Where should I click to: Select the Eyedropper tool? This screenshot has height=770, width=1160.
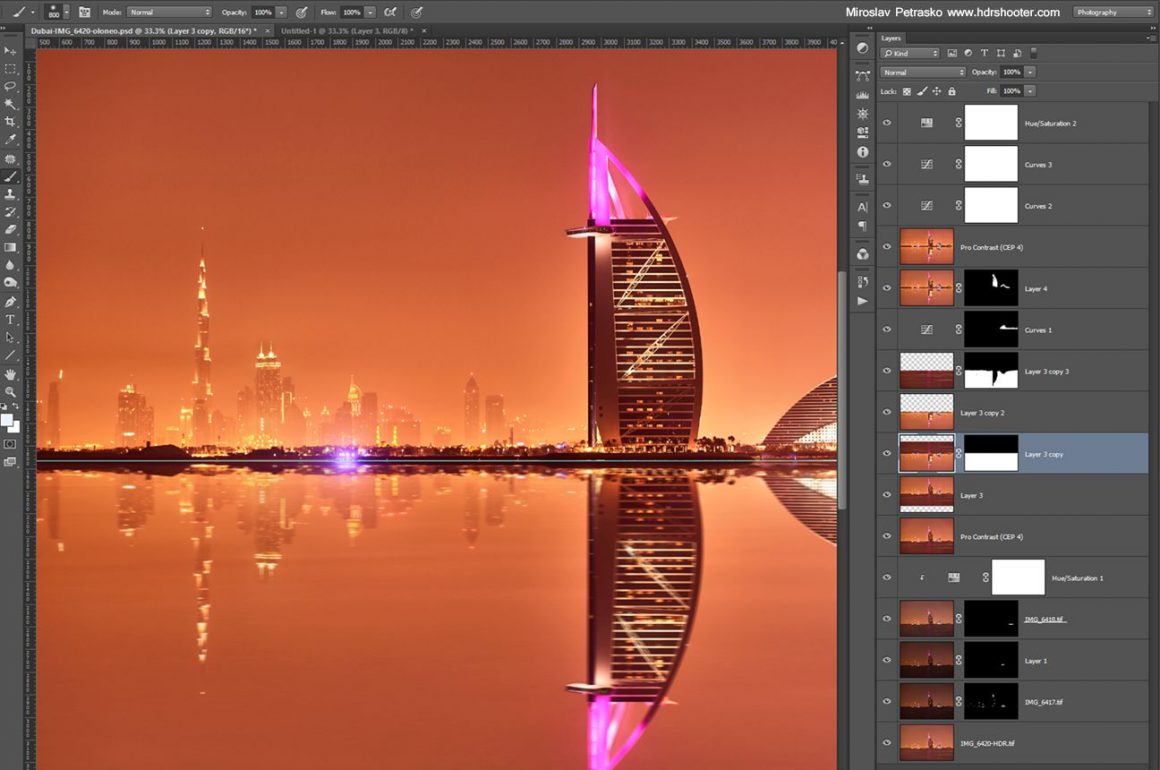[10, 140]
